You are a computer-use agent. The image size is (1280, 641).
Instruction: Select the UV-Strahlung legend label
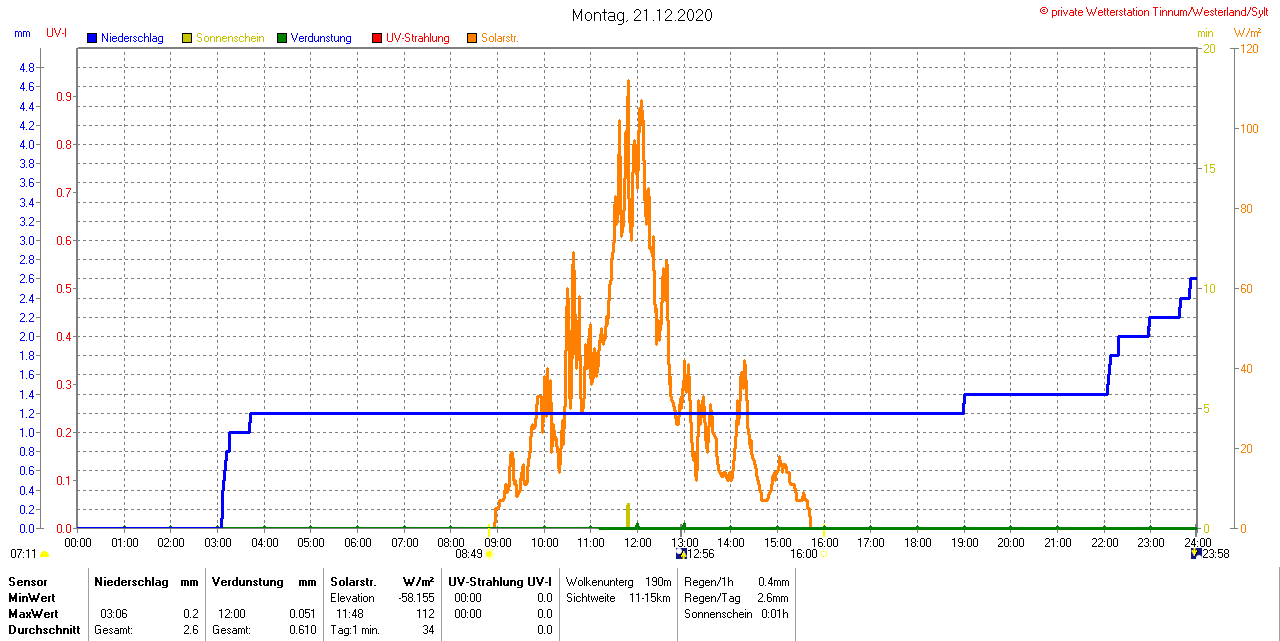[418, 38]
